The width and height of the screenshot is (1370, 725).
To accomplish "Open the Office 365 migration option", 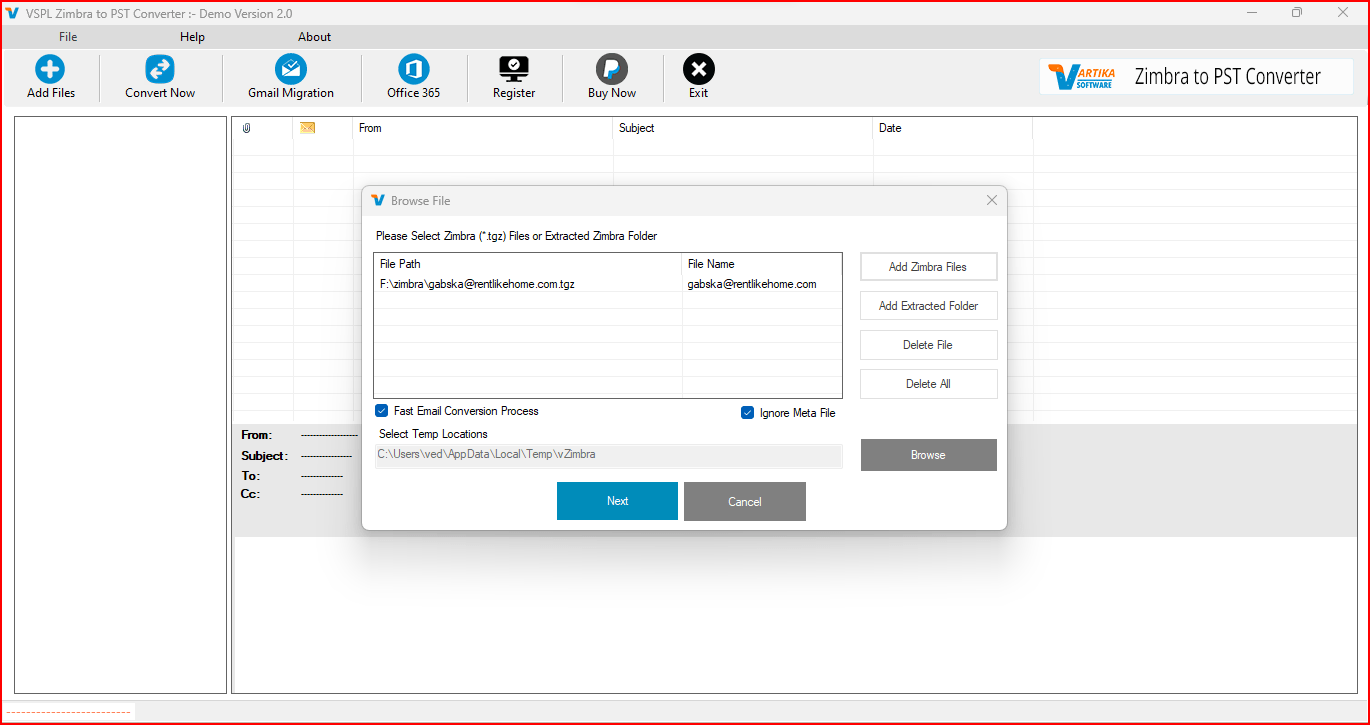I will pyautogui.click(x=414, y=69).
